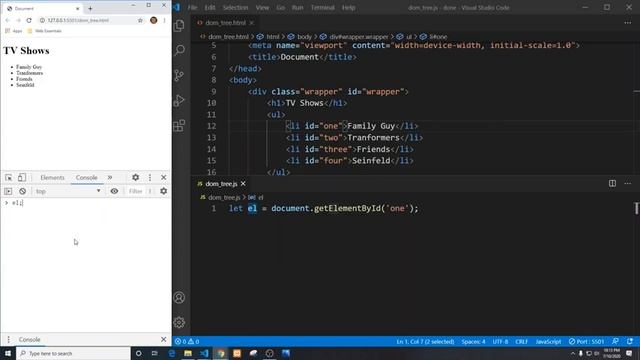Click the Live Server Port 5501 status item
Viewport: 640px width, 360px height.
587,342
